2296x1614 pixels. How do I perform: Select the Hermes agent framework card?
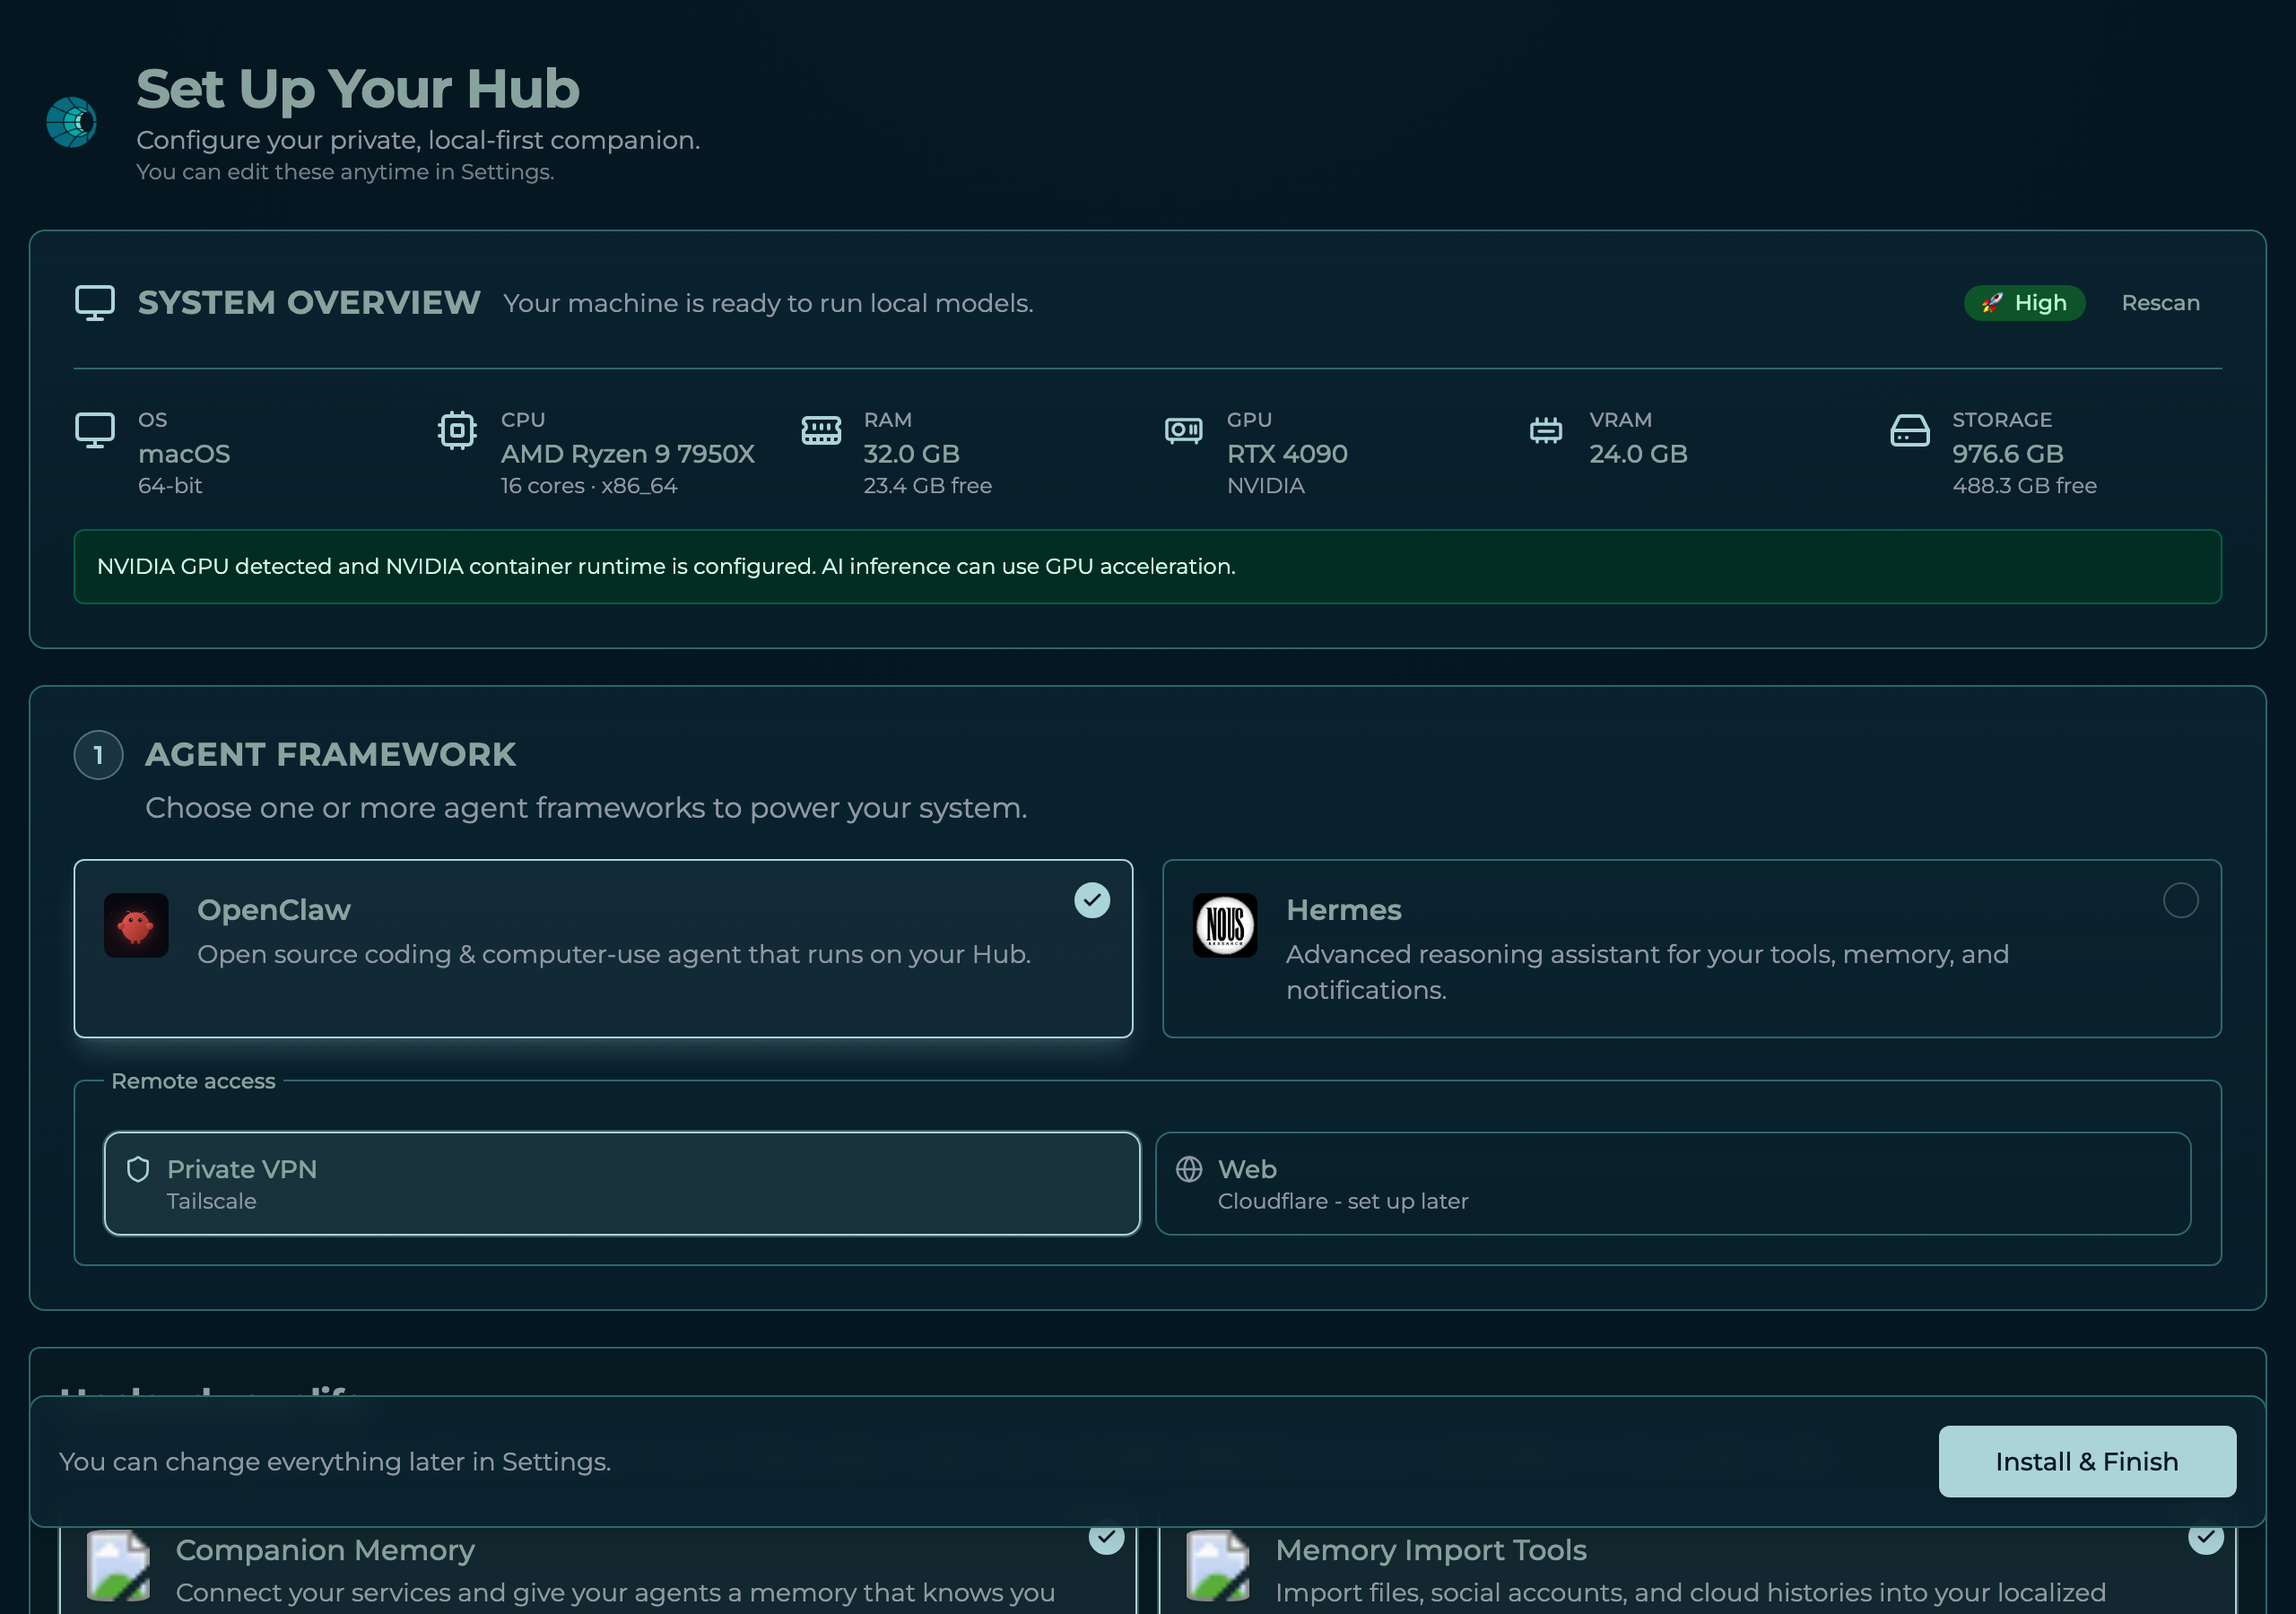click(1691, 948)
